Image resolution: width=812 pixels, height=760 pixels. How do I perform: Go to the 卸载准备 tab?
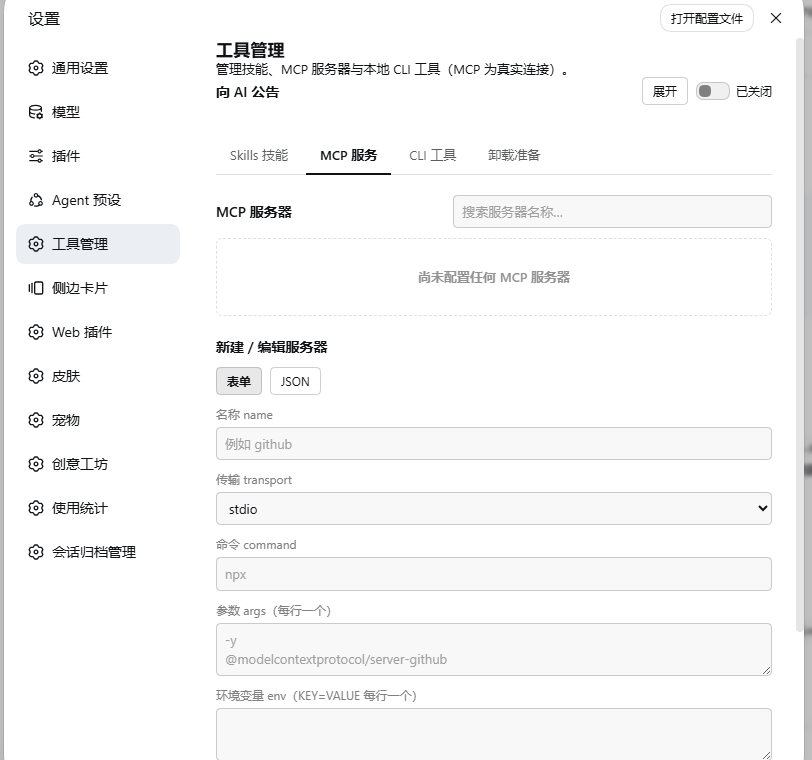(514, 155)
